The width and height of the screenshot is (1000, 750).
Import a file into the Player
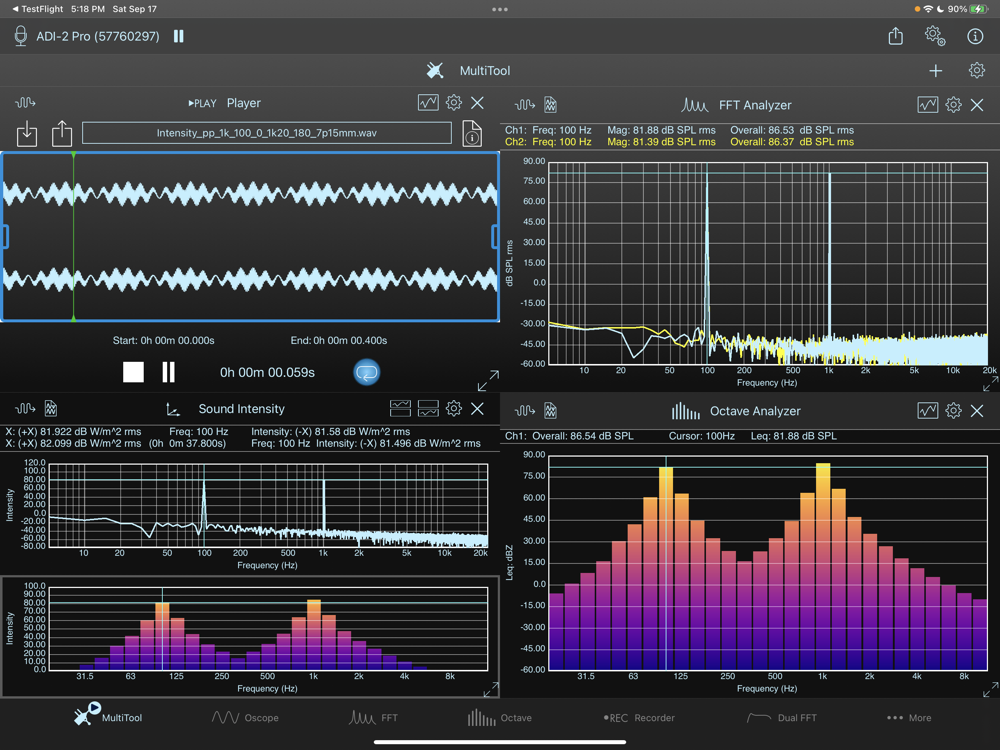(27, 133)
